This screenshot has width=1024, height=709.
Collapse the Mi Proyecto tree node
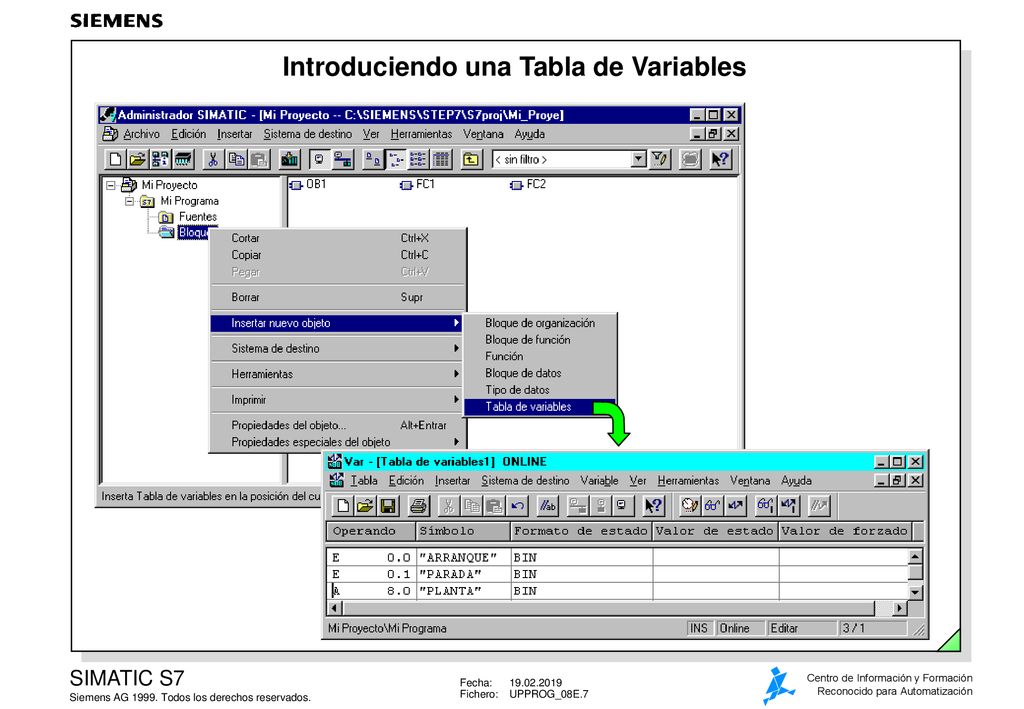(x=111, y=185)
